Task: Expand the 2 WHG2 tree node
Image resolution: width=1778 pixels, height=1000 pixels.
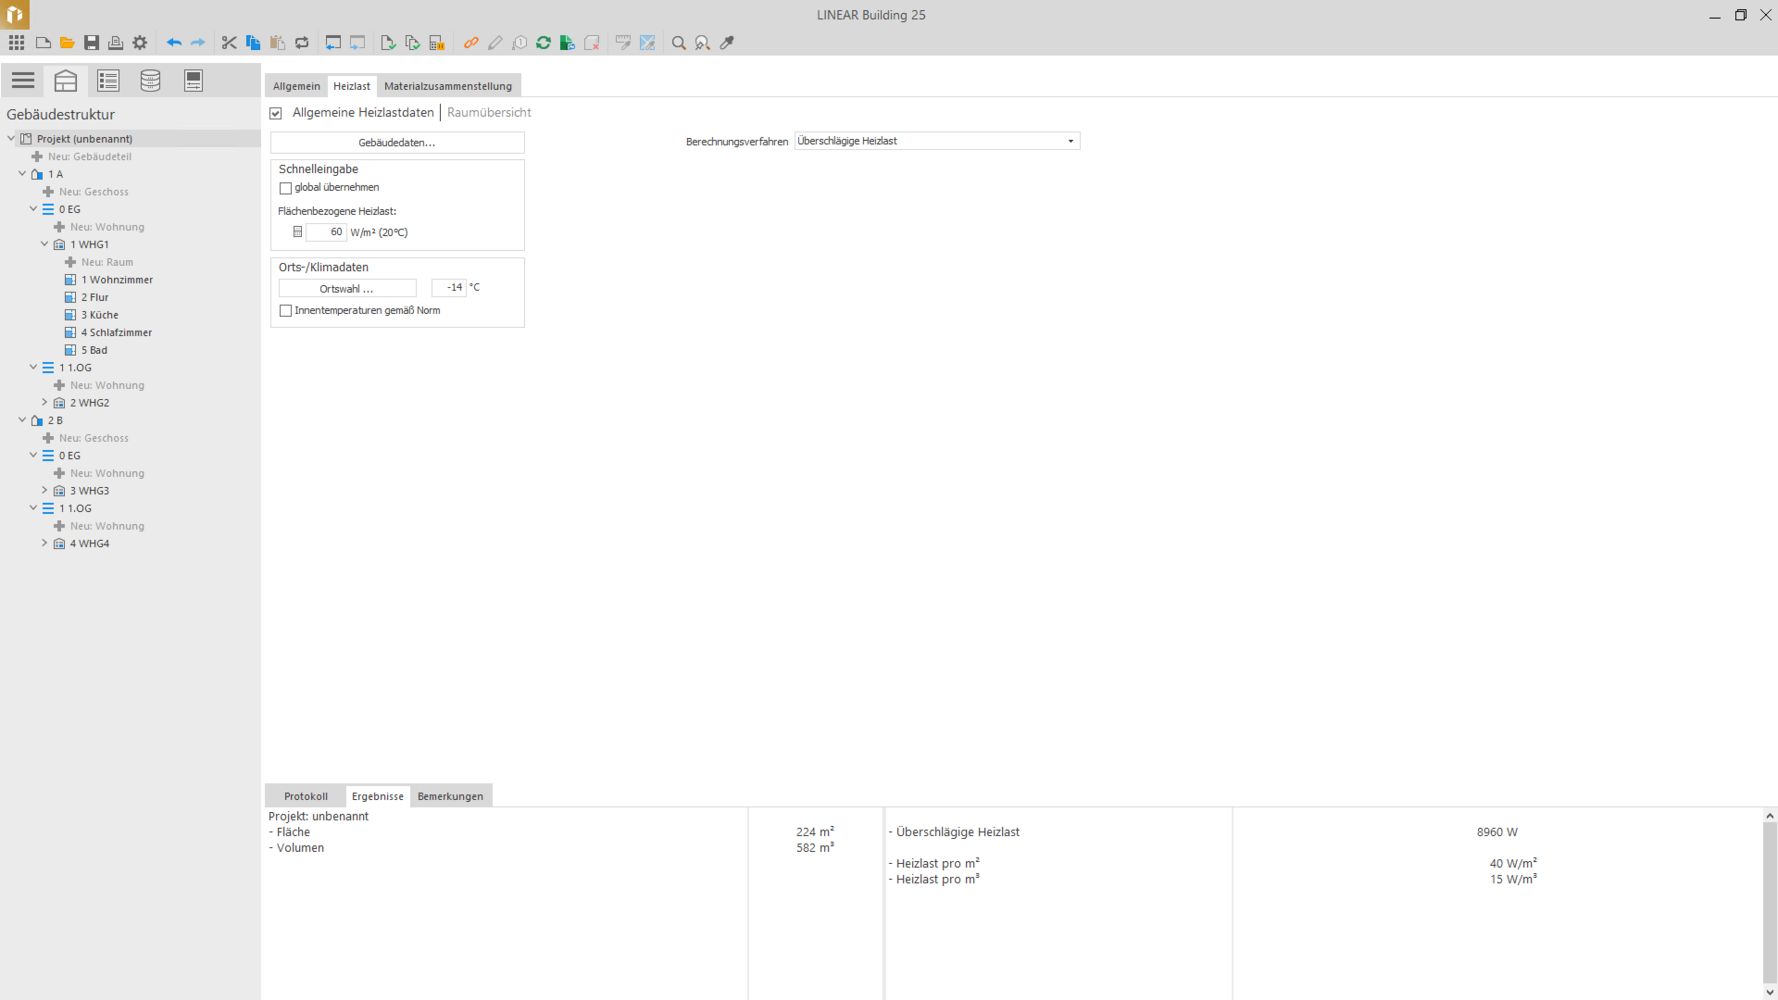Action: [44, 403]
